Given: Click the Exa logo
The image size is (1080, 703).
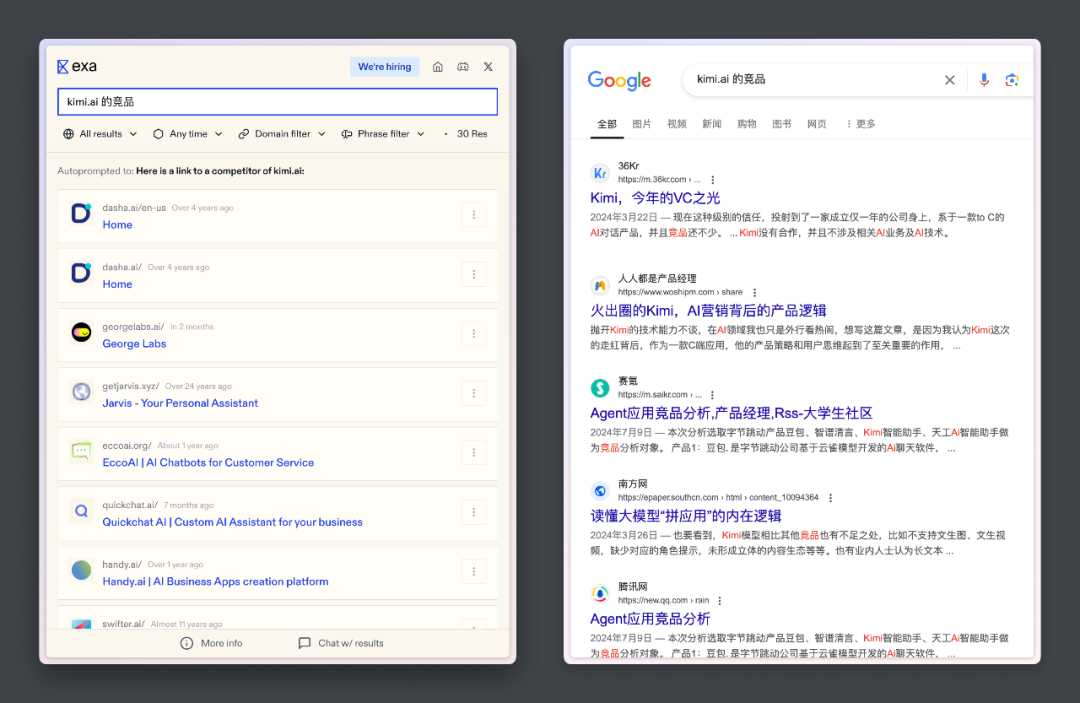Looking at the screenshot, I should pyautogui.click(x=76, y=66).
